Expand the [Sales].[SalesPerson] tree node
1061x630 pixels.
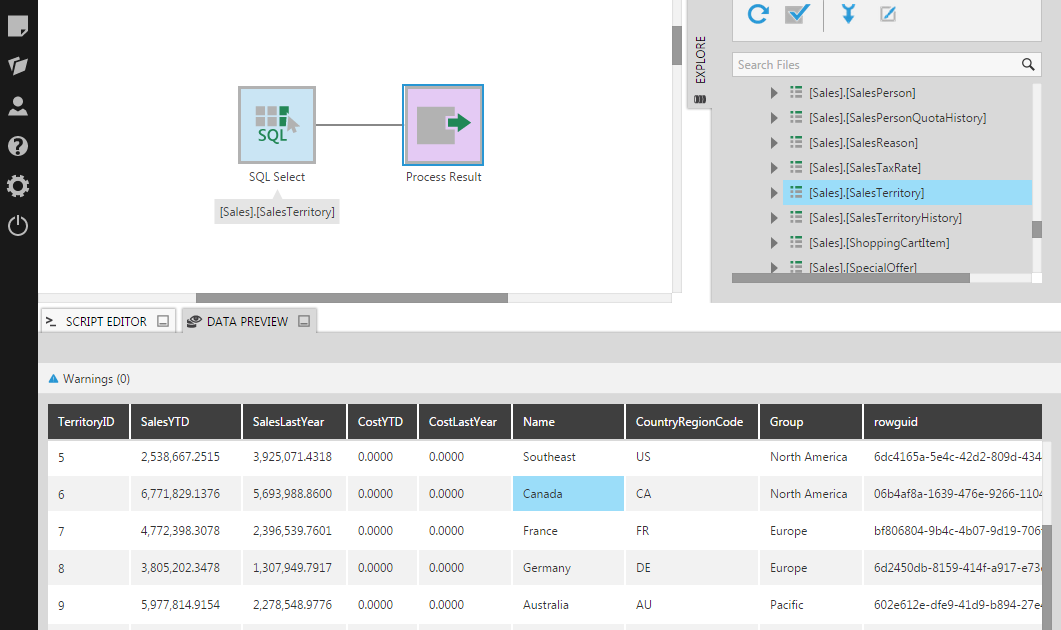click(x=774, y=93)
